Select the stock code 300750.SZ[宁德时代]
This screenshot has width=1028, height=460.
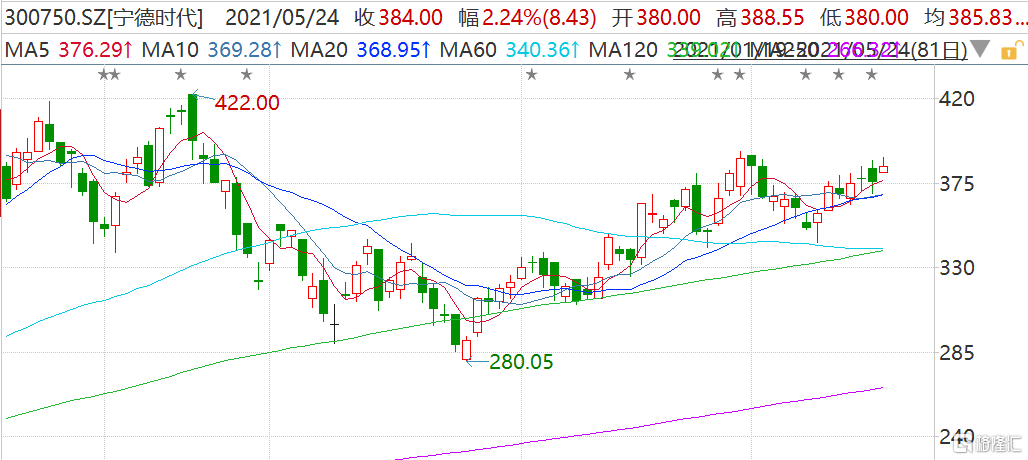click(102, 18)
